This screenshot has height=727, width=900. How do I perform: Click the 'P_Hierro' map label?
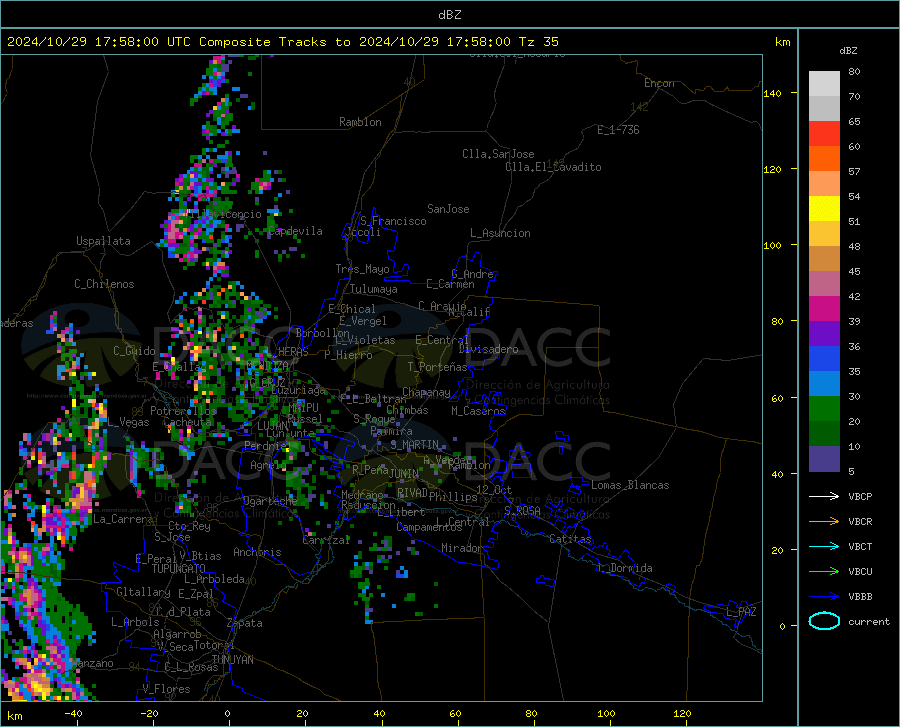point(348,355)
